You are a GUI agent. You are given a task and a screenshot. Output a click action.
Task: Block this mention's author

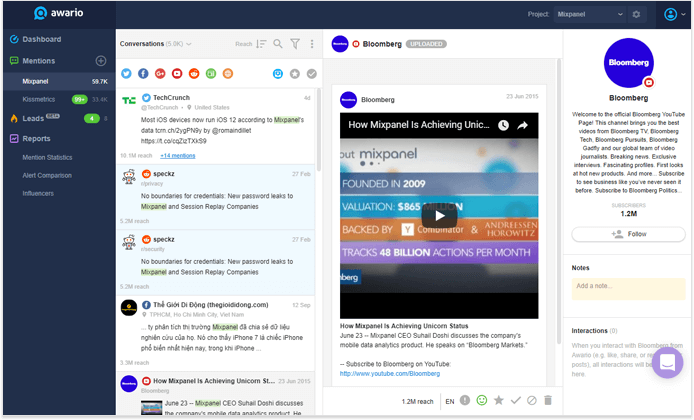532,400
